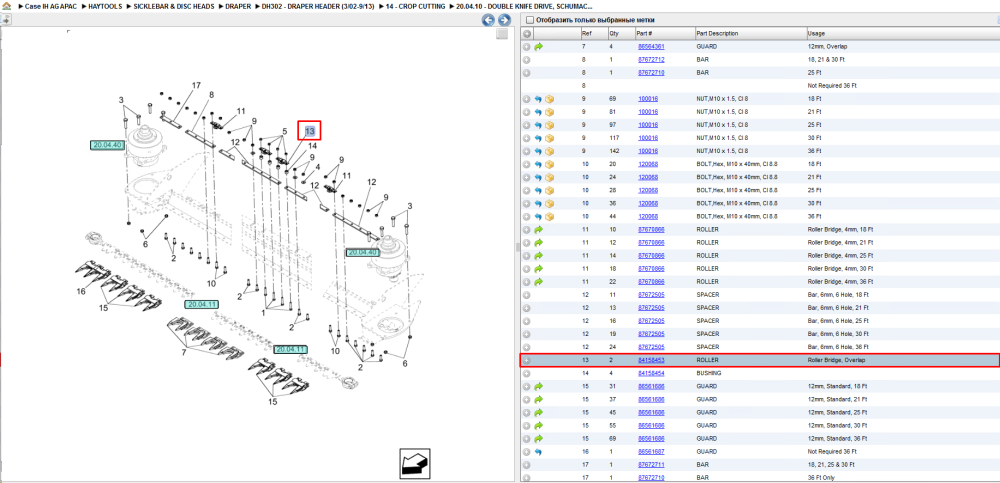Click the box icon on the NUT 25 Ft row

pos(549,125)
